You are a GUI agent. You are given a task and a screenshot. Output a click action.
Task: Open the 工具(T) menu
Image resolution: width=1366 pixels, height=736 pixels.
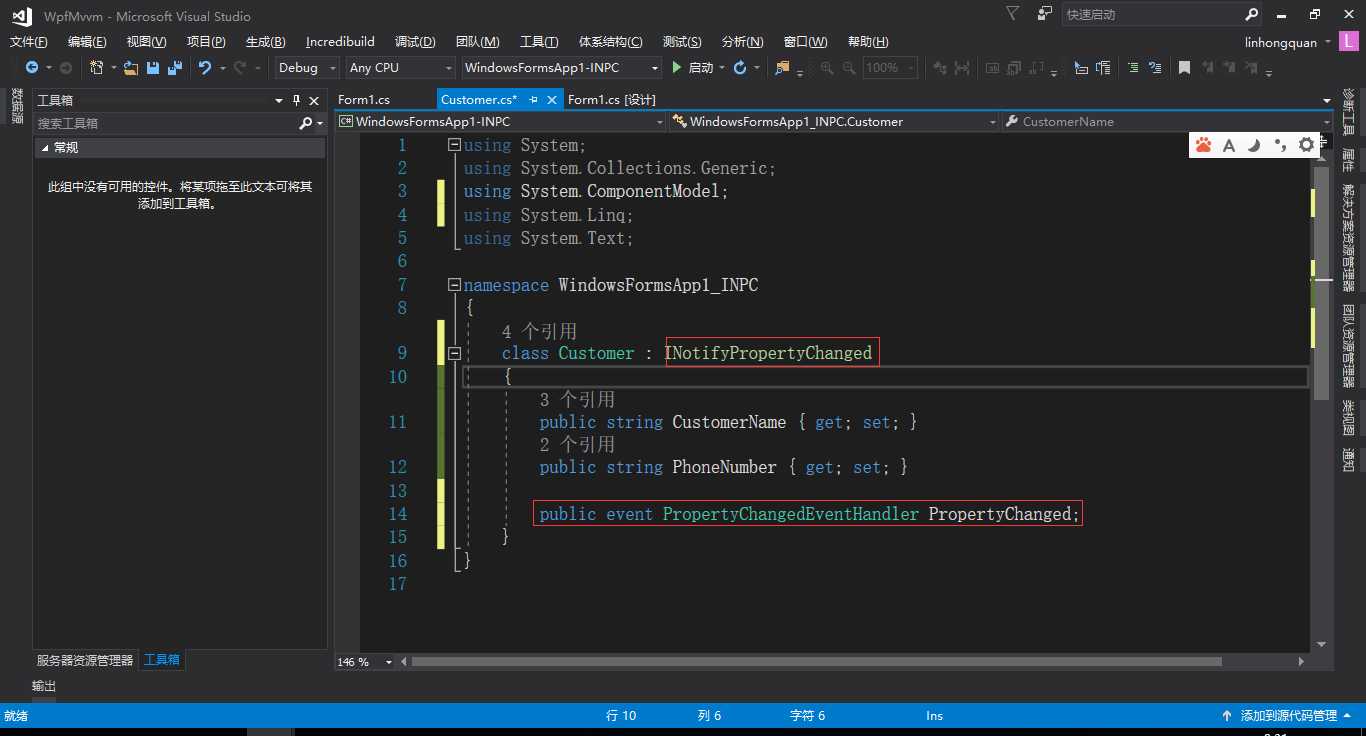click(539, 42)
